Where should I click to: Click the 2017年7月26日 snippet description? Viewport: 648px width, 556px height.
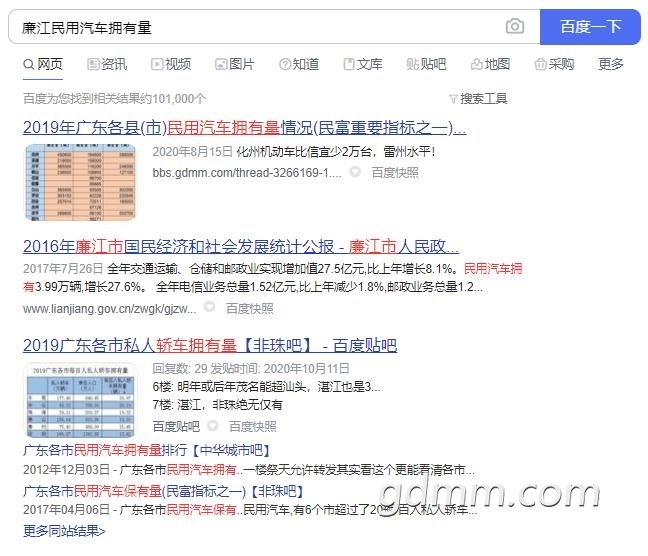273,278
